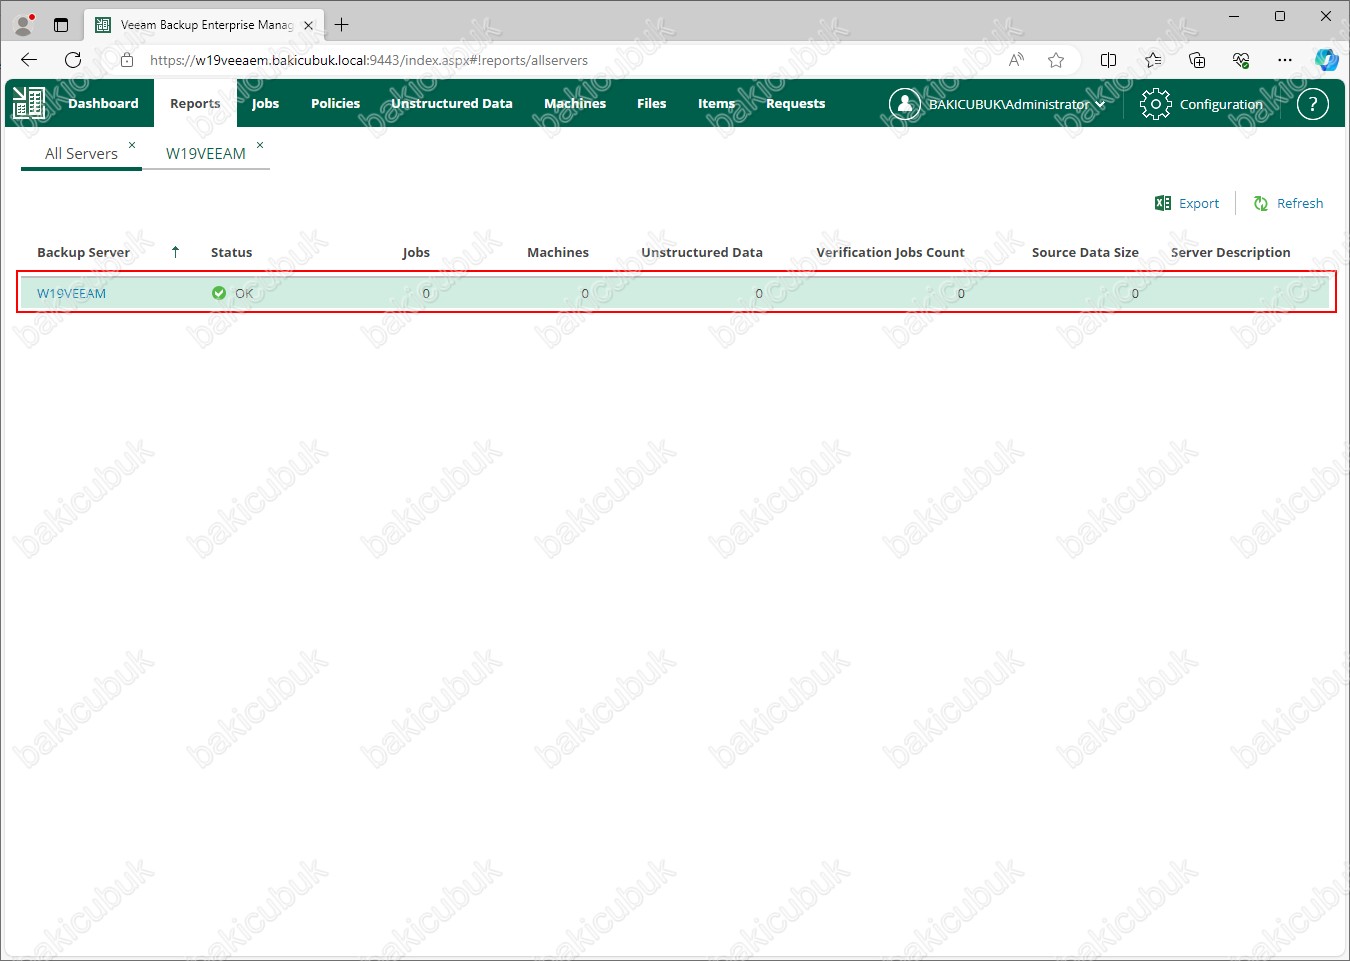Sort by Jobs column header
Screen dimensions: 1350x961
pyautogui.click(x=416, y=252)
